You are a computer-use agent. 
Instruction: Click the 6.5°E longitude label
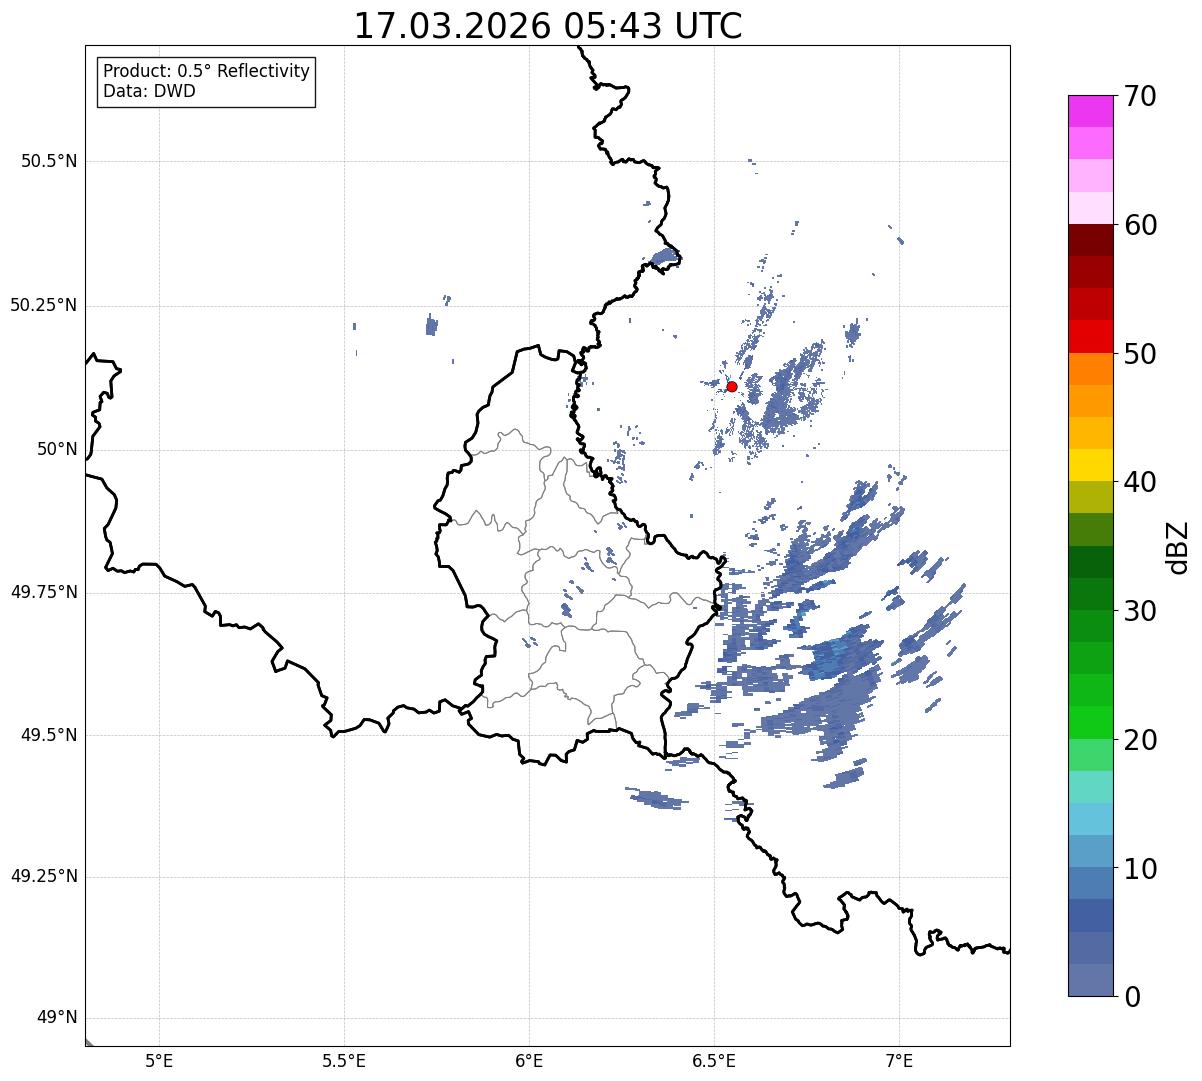pos(714,1060)
